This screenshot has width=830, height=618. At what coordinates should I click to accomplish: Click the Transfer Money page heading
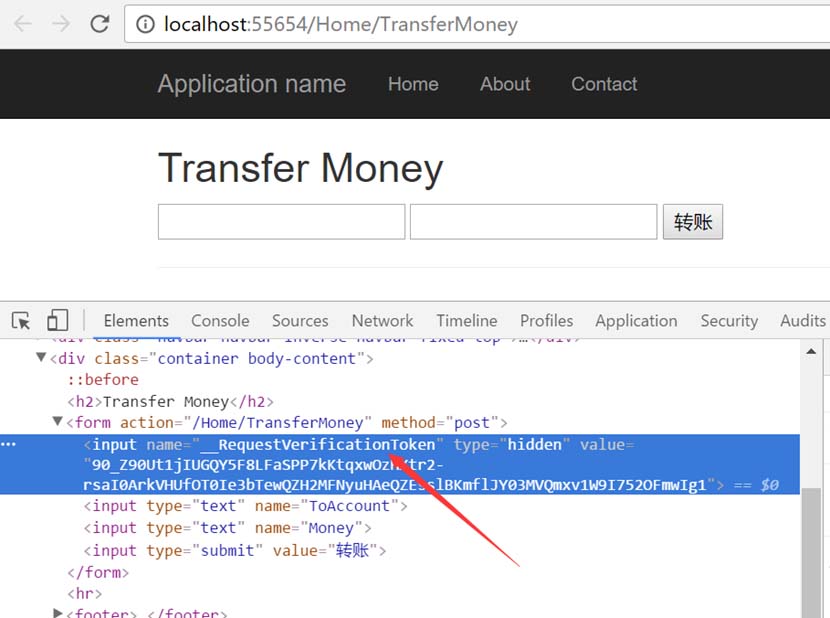click(x=301, y=168)
